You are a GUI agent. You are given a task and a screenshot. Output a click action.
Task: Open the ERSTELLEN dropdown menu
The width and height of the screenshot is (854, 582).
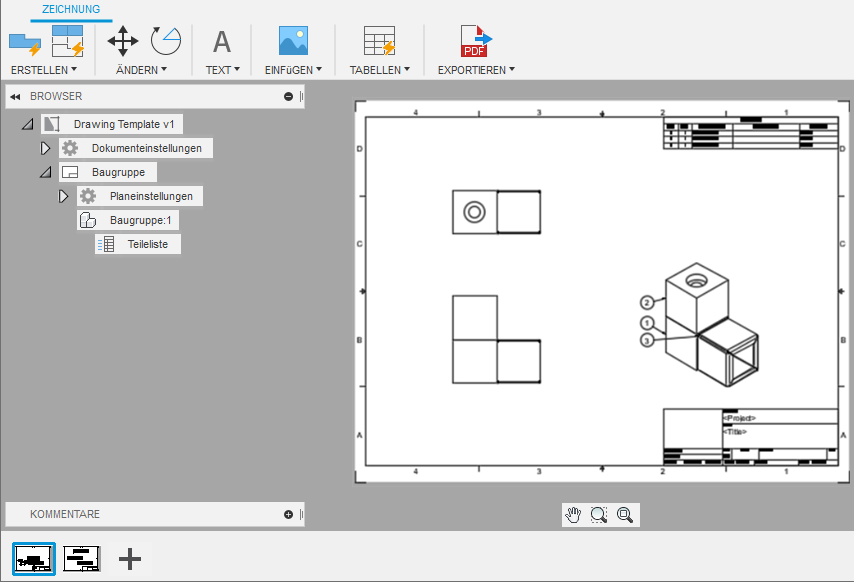click(x=44, y=70)
